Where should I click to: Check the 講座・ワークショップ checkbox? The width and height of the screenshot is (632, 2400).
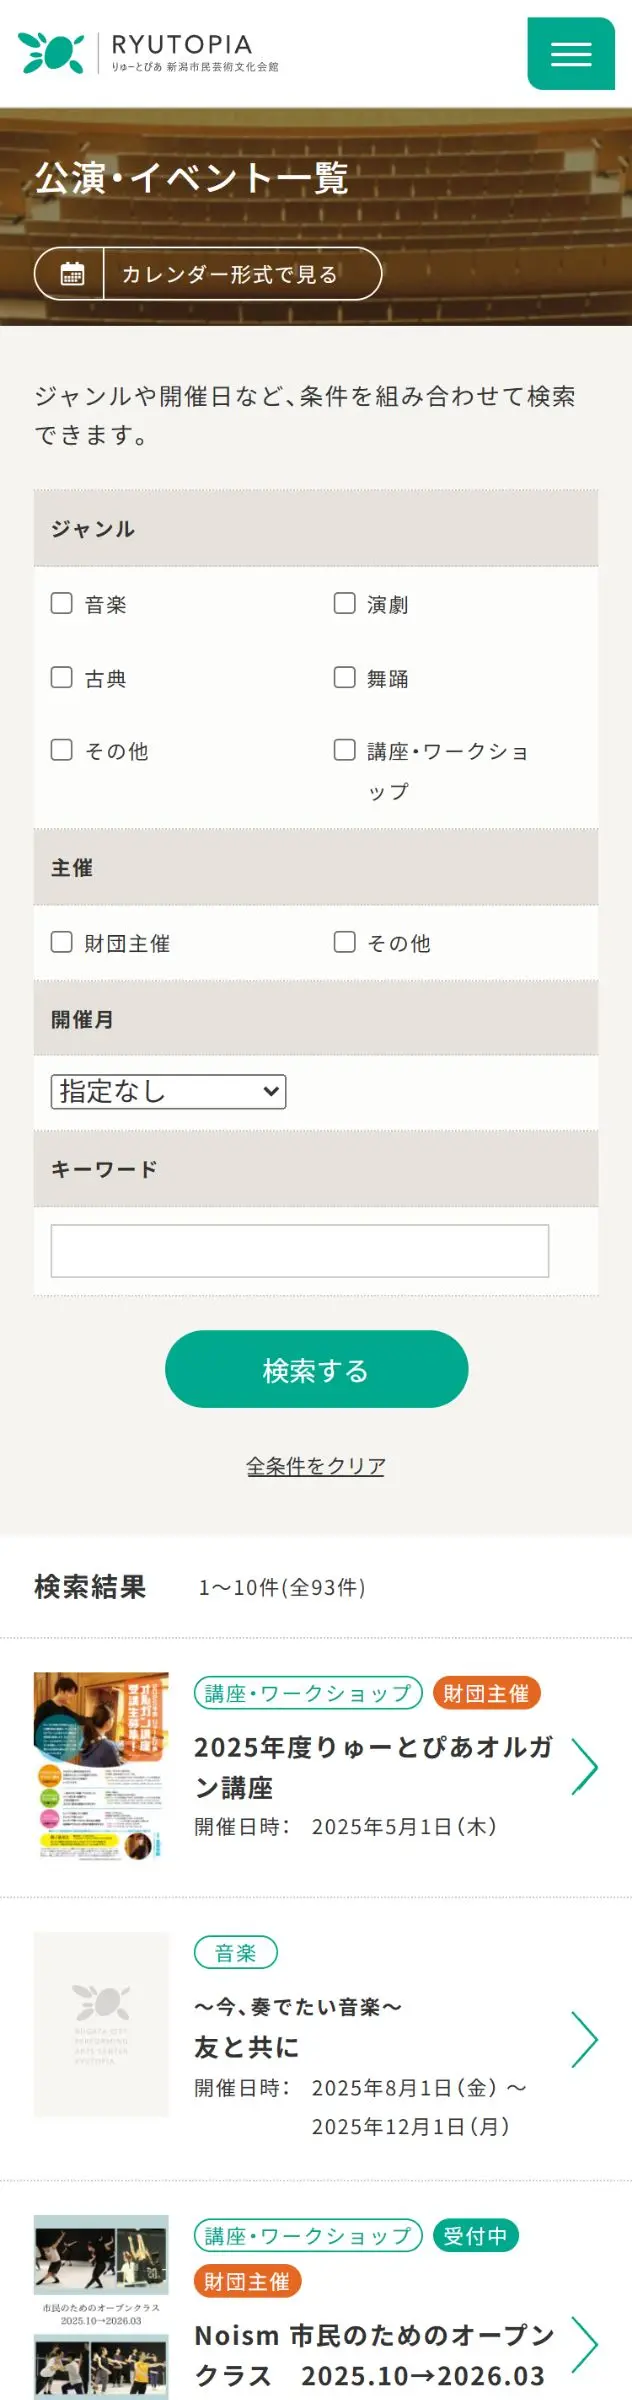point(345,750)
